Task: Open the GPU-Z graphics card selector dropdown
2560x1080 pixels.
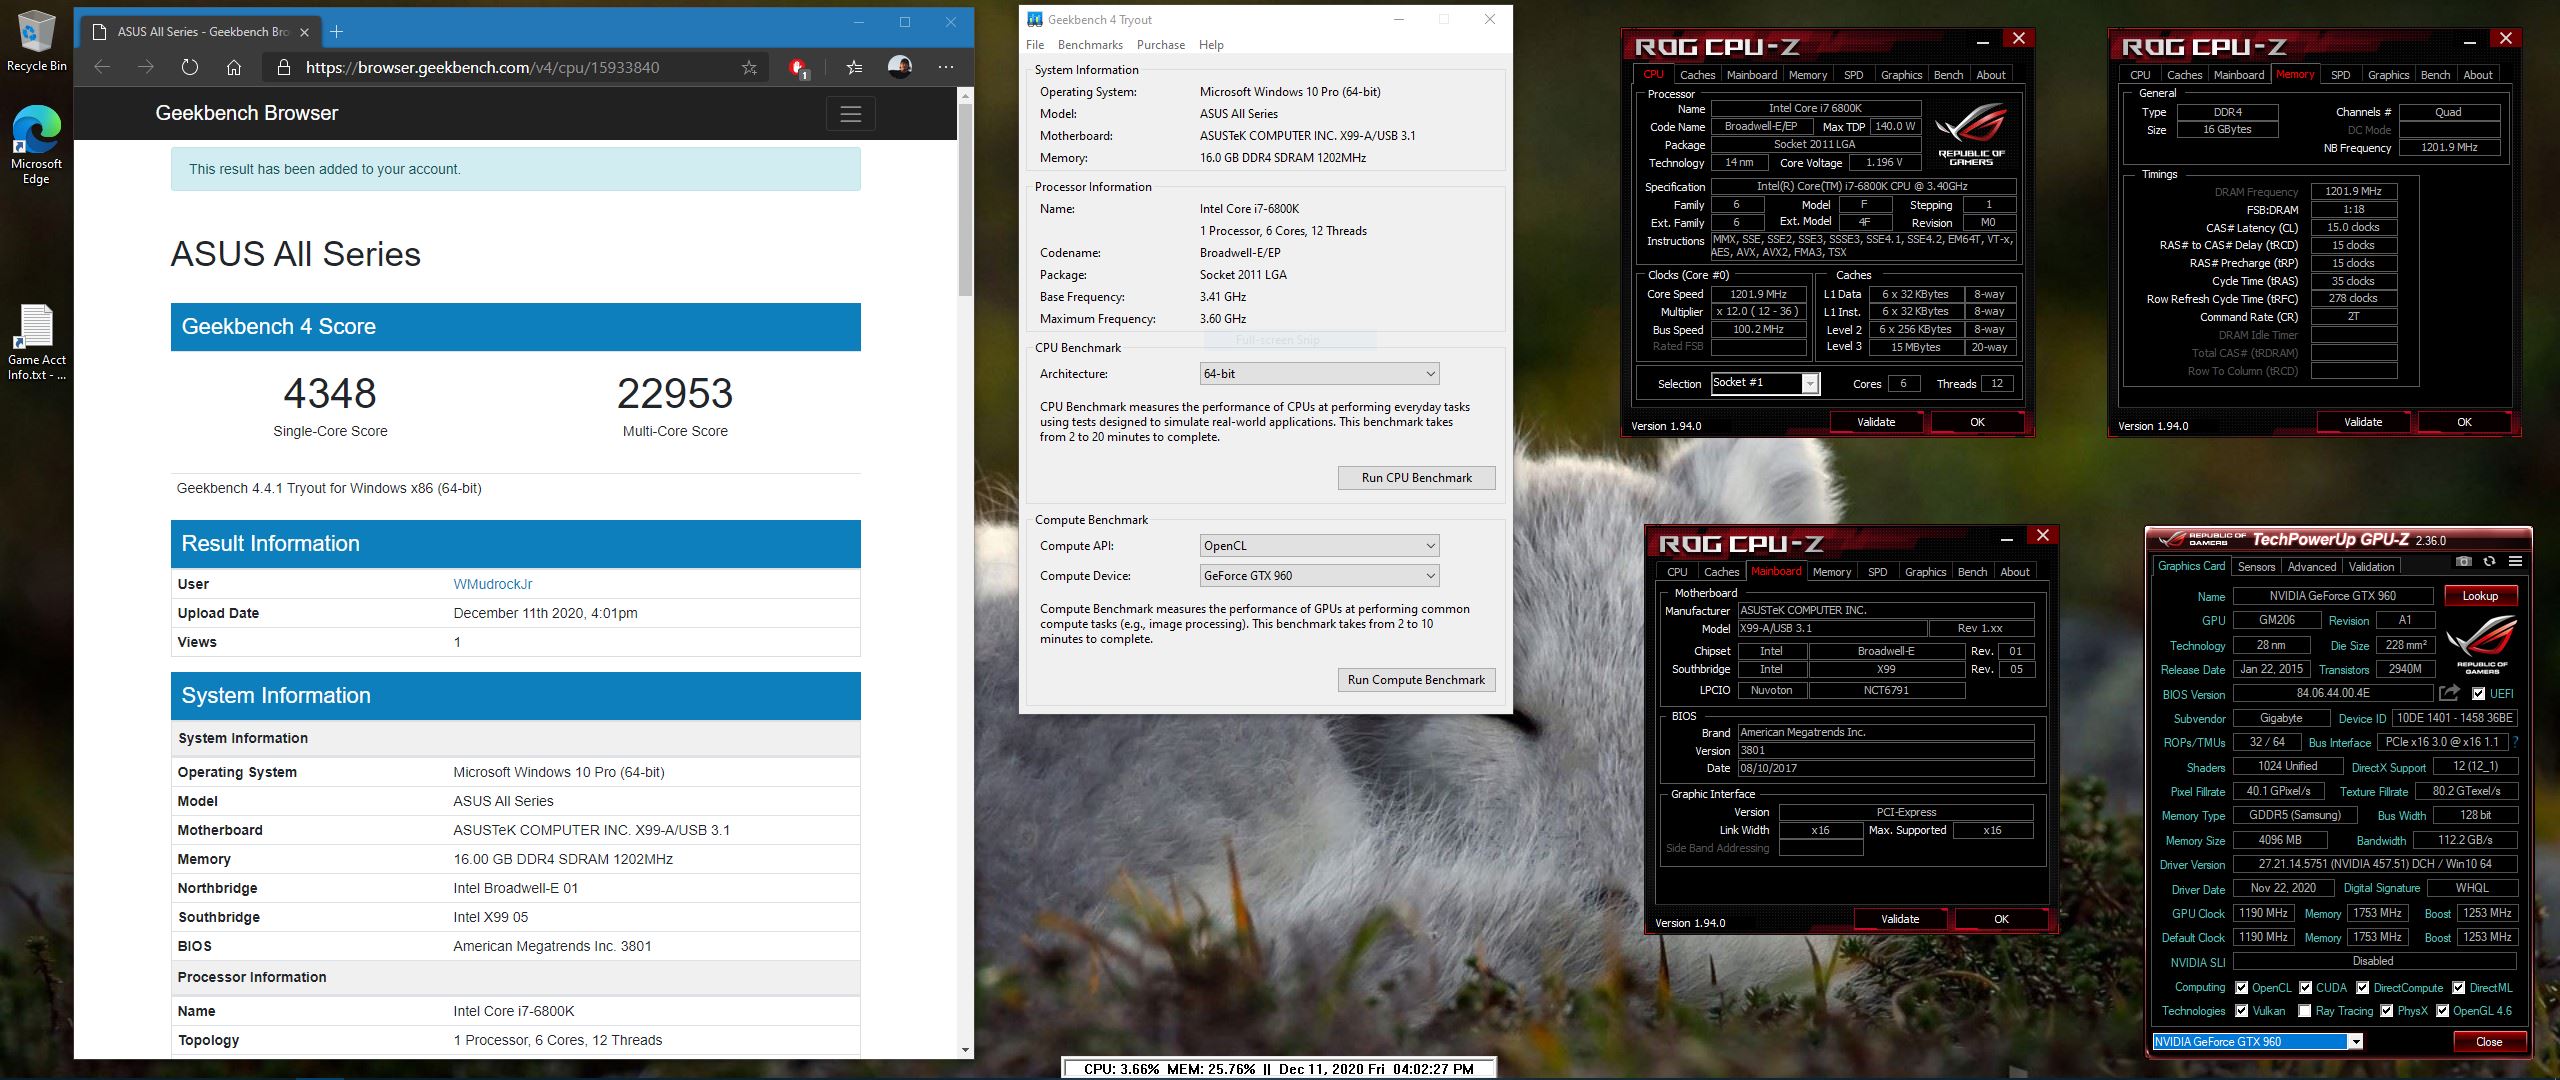Action: point(2258,1042)
